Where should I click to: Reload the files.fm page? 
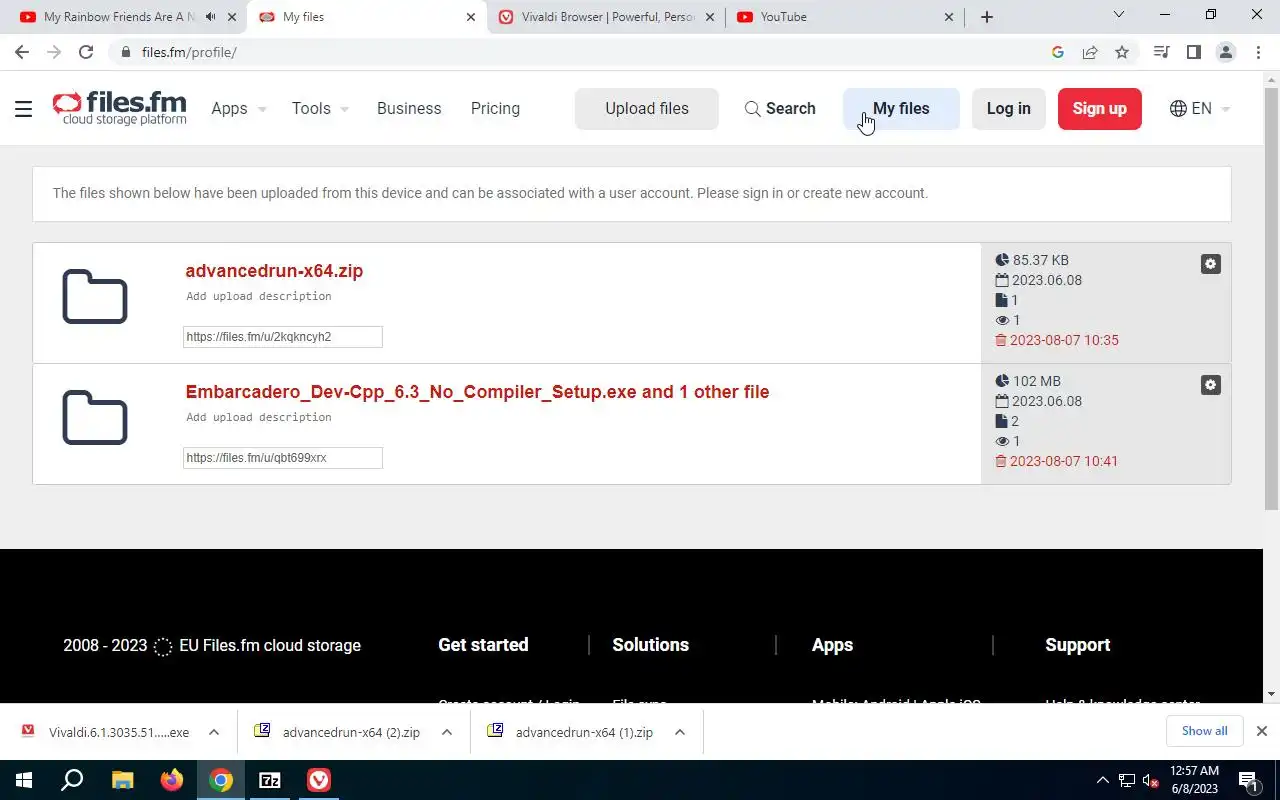[x=86, y=52]
